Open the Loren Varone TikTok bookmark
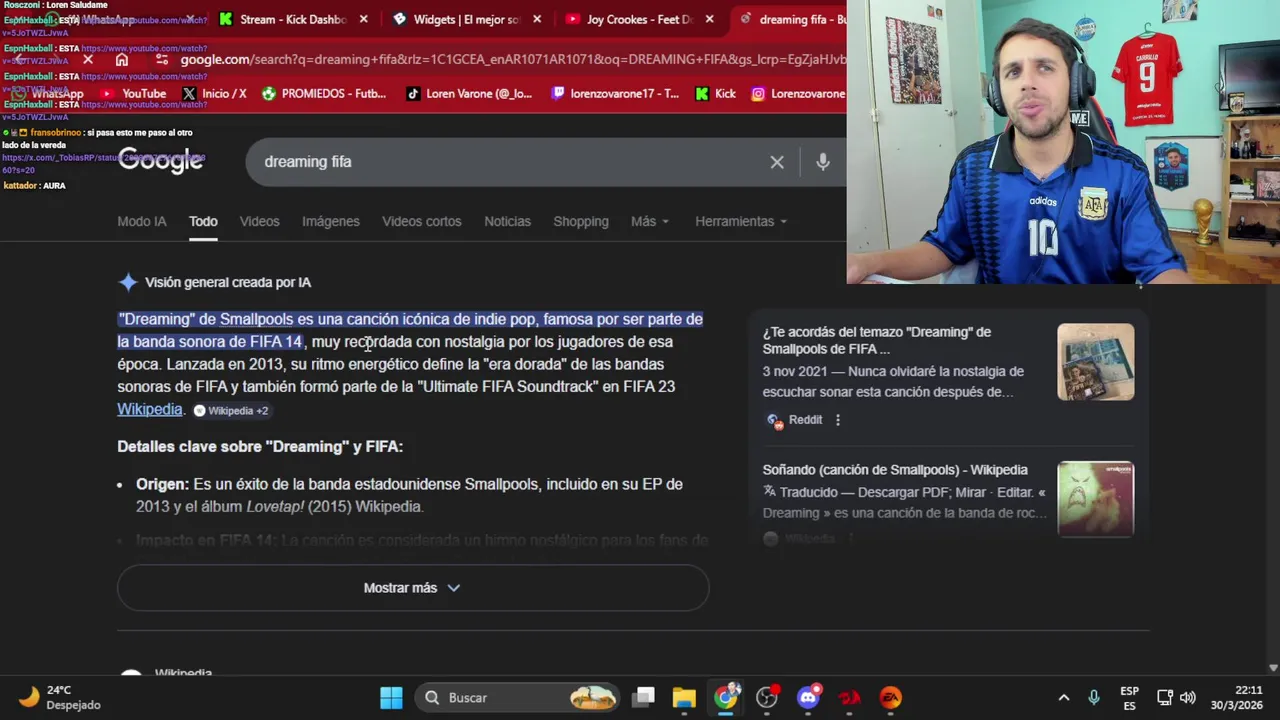1280x720 pixels. (x=469, y=93)
